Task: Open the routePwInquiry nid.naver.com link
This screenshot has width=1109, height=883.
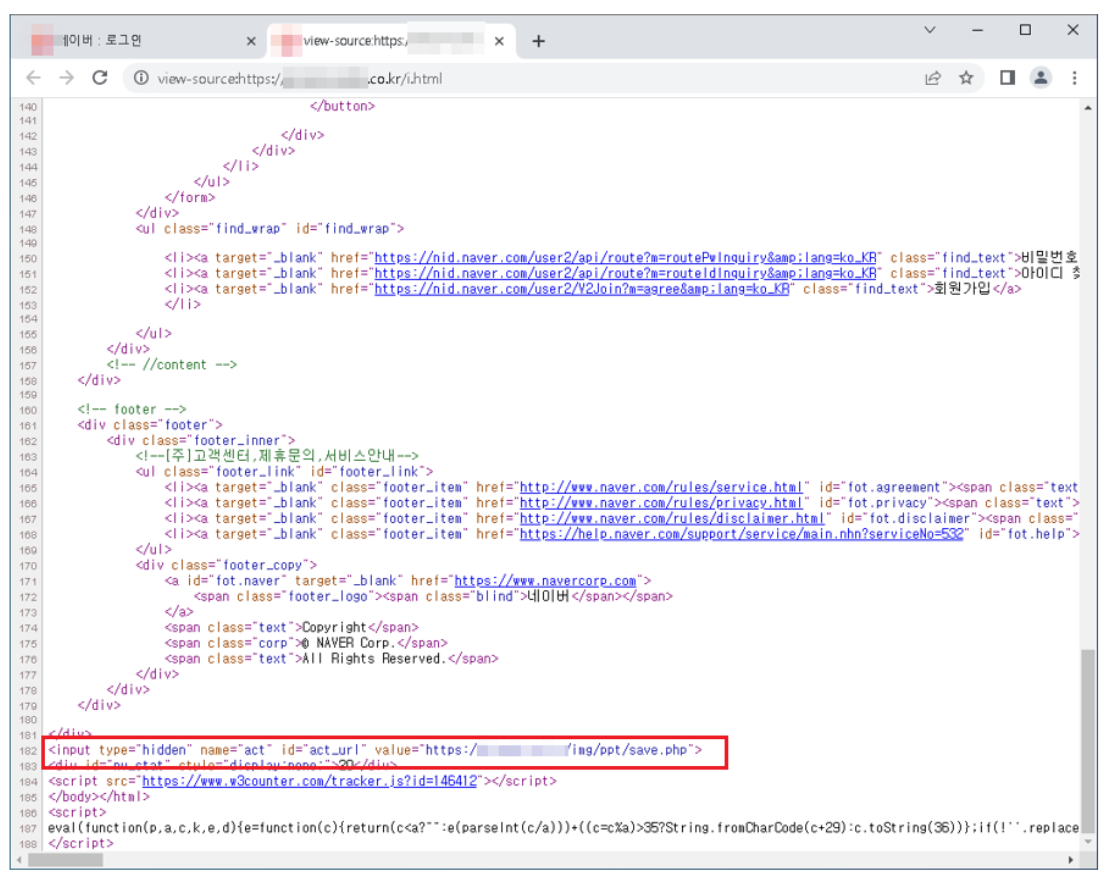Action: [625, 258]
